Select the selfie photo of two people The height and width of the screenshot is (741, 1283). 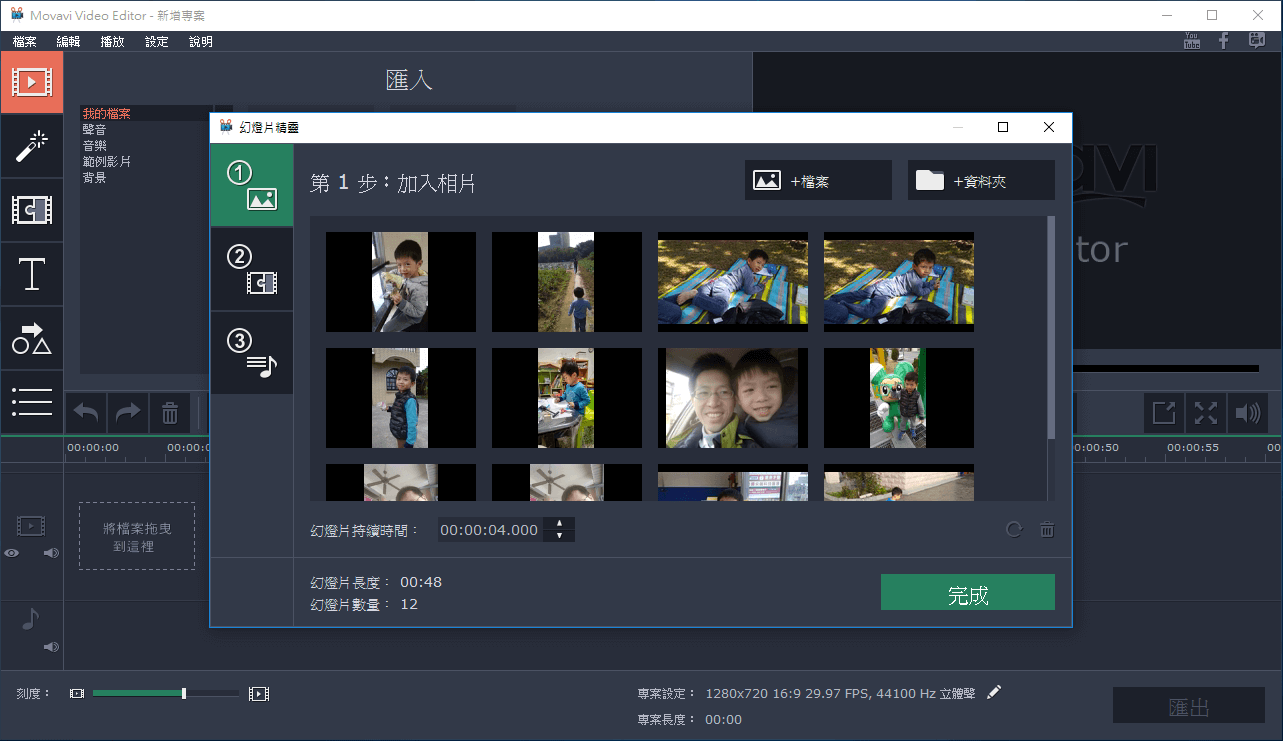tap(732, 398)
